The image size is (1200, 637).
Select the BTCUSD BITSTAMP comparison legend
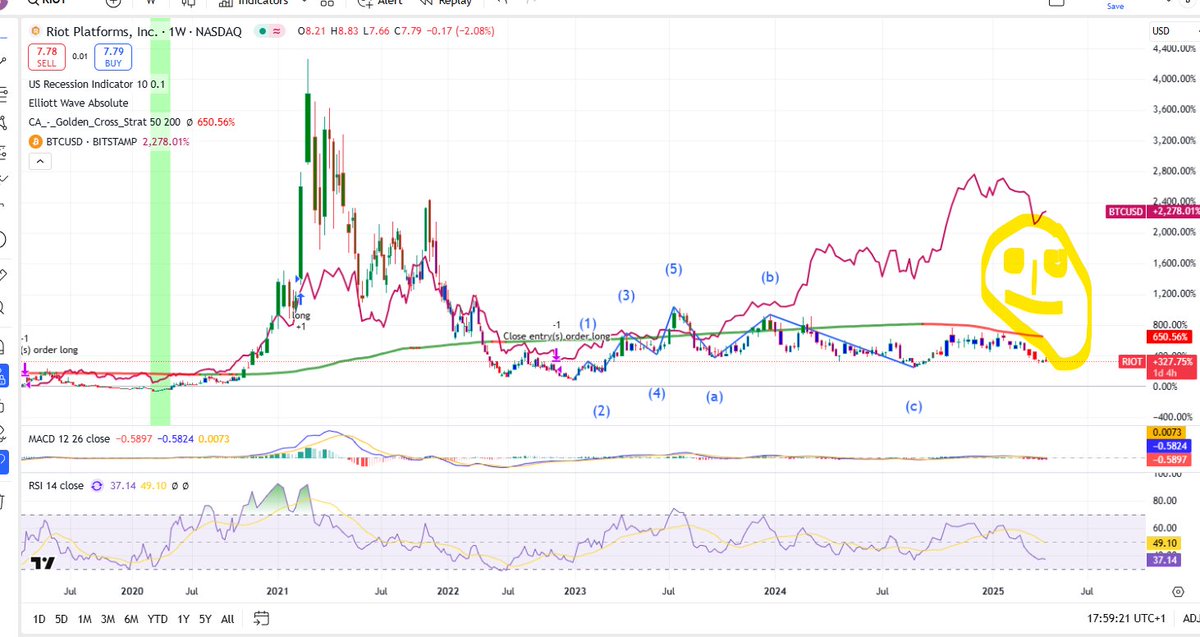pyautogui.click(x=109, y=141)
